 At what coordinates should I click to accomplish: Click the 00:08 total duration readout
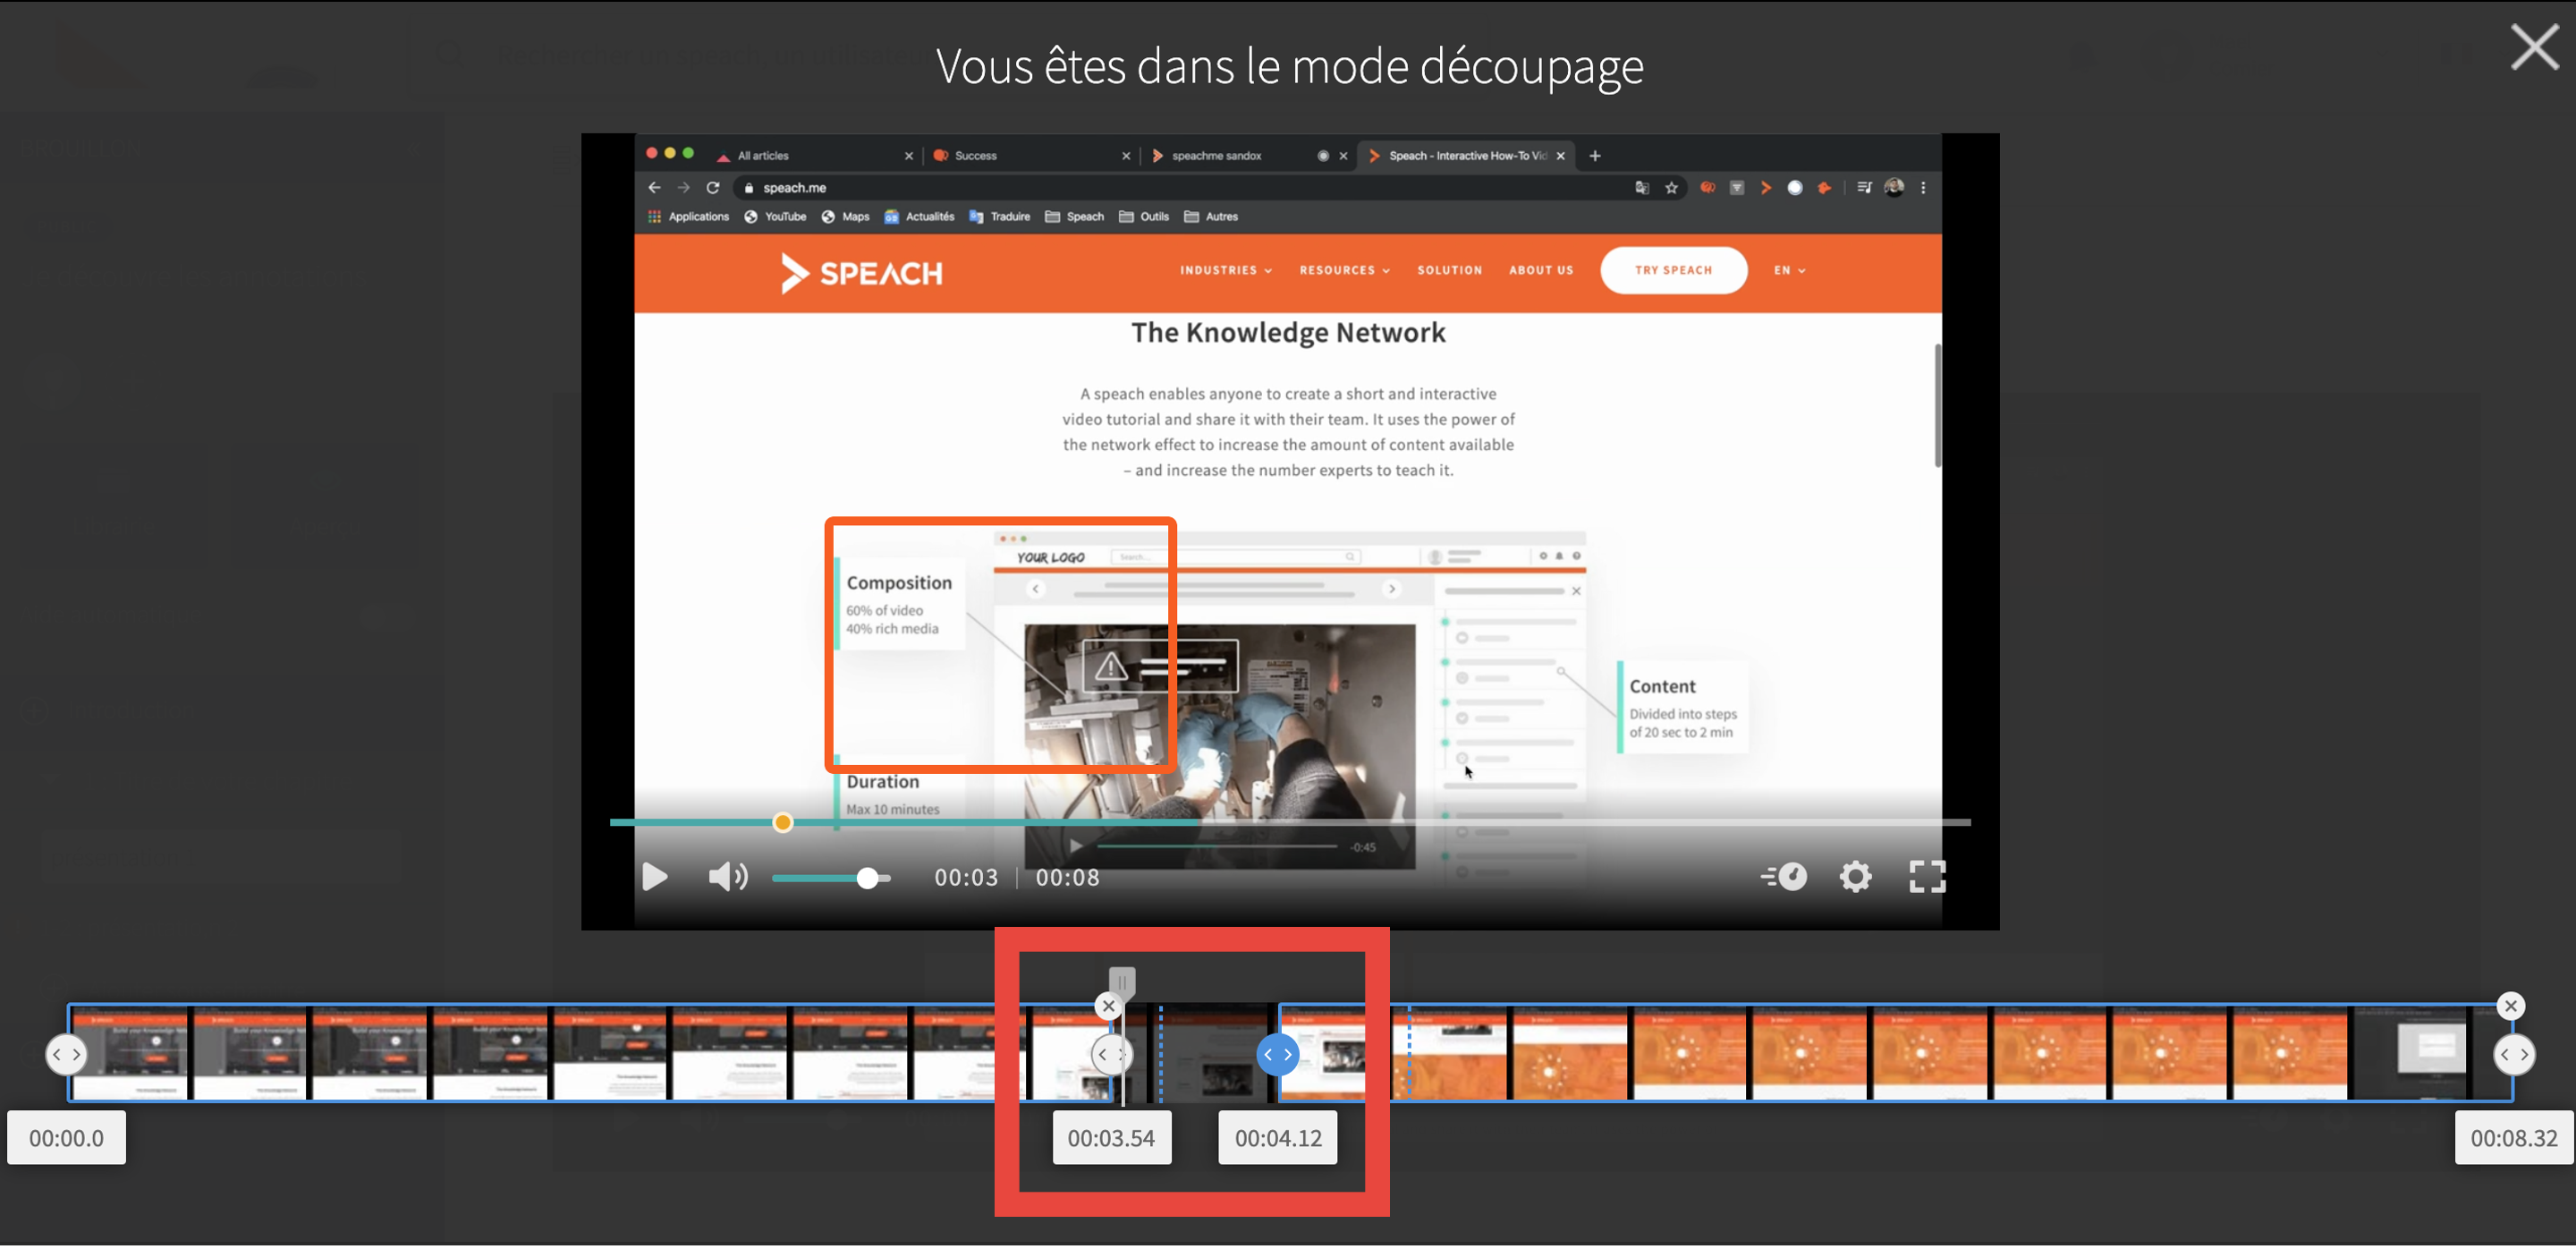pos(1067,877)
